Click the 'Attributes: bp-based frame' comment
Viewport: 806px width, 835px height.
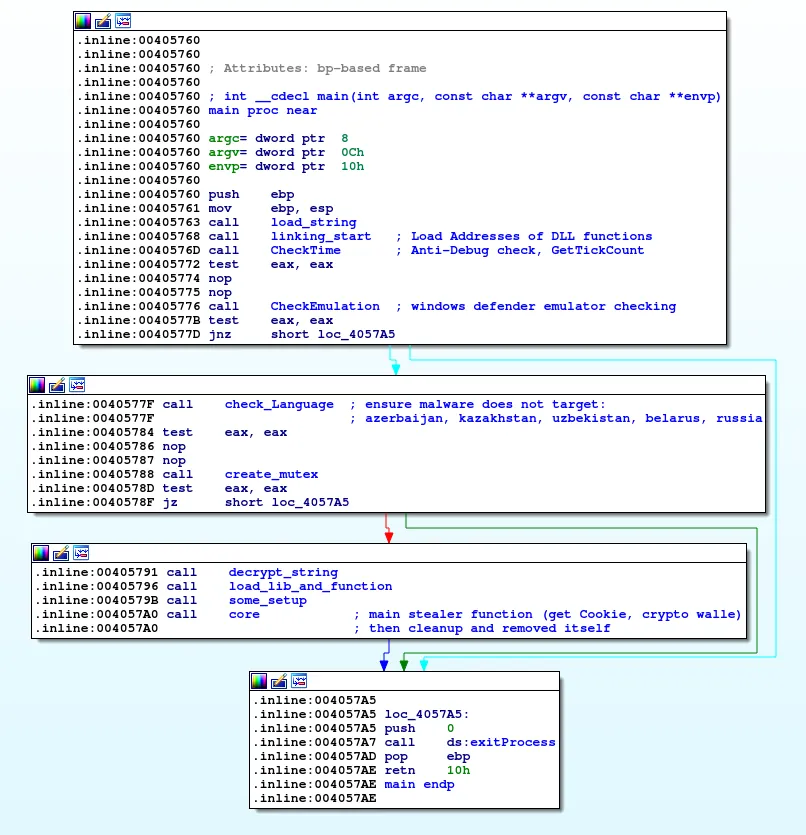(x=317, y=68)
